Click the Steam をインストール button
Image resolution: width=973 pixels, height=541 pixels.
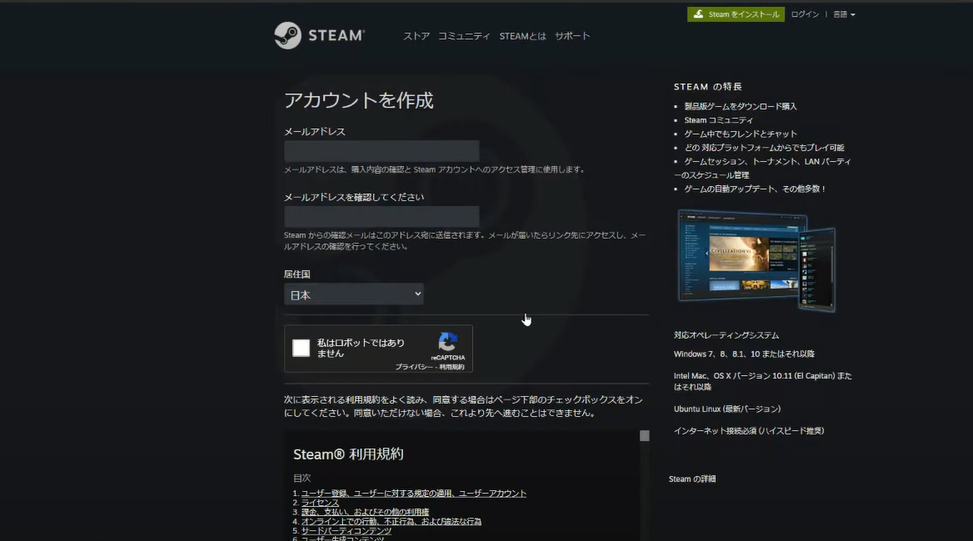click(736, 14)
